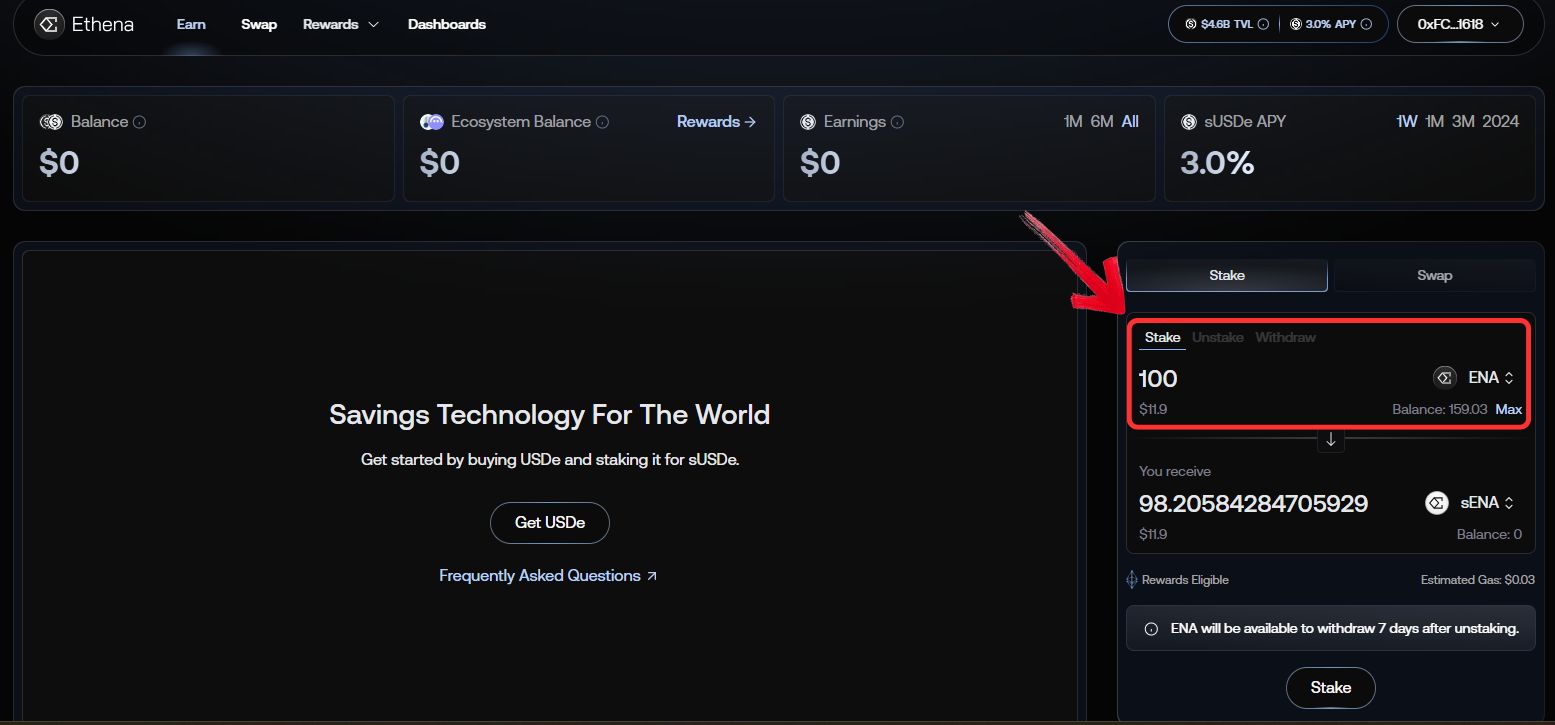Click the TVL coin icon in header
Image resolution: width=1555 pixels, height=725 pixels.
pos(1191,24)
